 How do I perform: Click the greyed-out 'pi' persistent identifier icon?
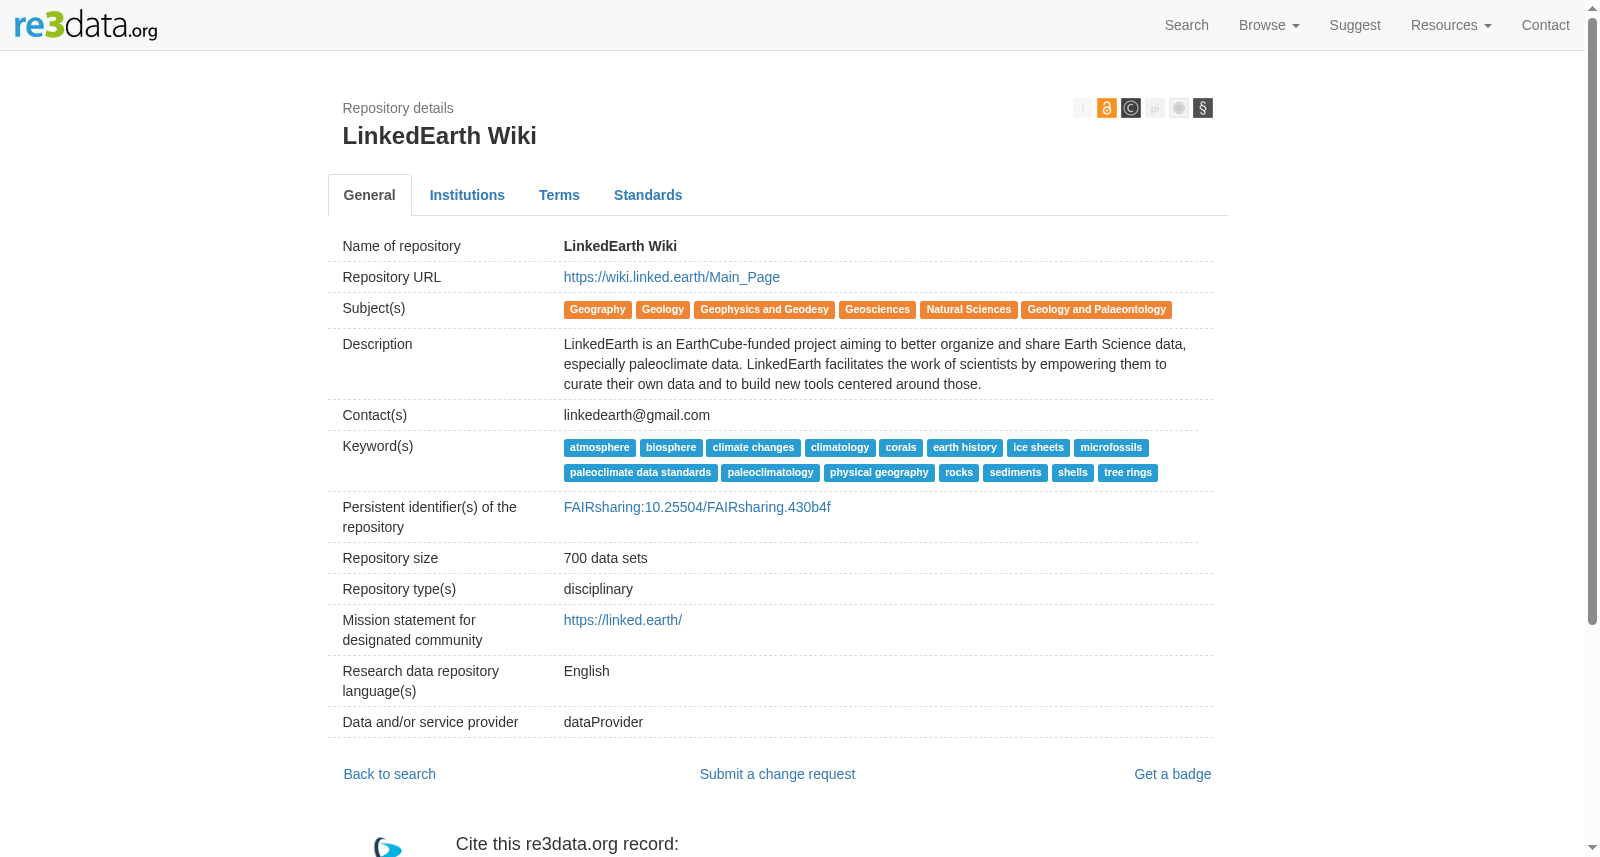[1155, 108]
